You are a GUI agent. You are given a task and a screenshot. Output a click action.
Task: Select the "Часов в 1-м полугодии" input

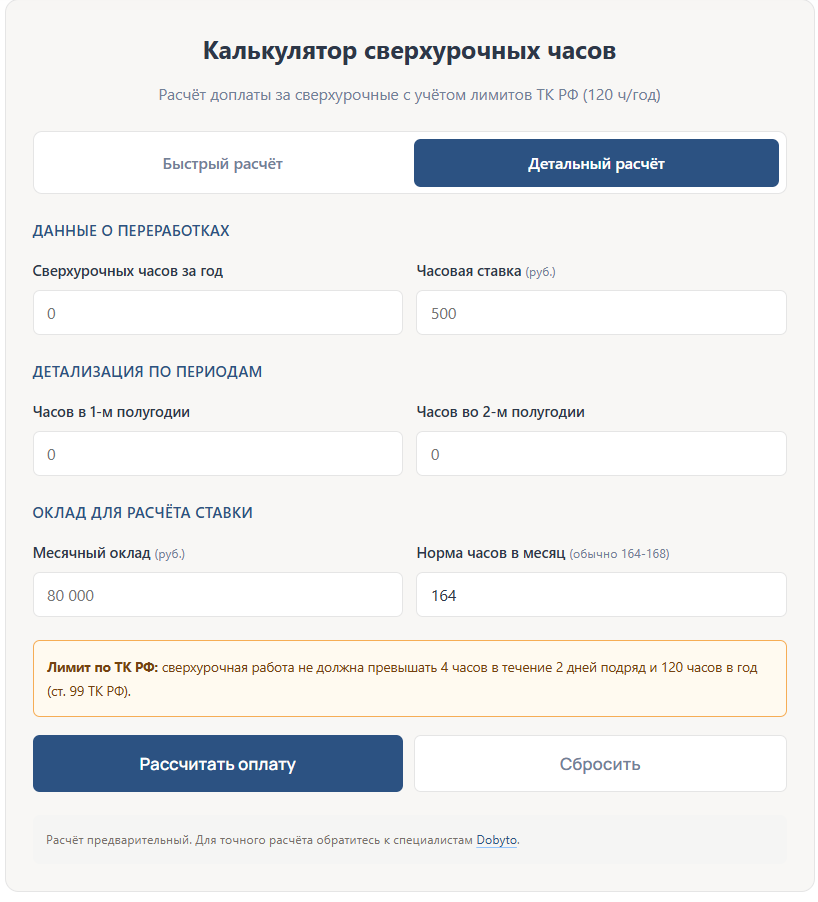pyautogui.click(x=218, y=453)
